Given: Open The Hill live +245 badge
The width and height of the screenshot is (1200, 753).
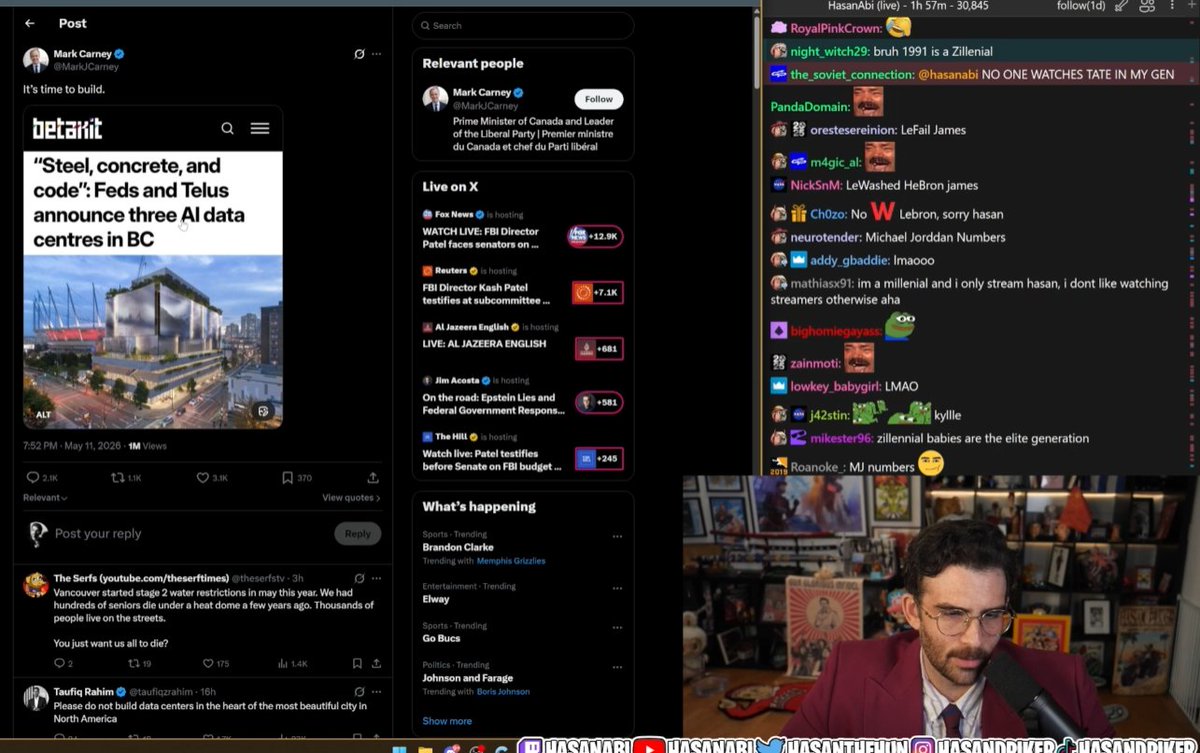Looking at the screenshot, I should pyautogui.click(x=599, y=459).
